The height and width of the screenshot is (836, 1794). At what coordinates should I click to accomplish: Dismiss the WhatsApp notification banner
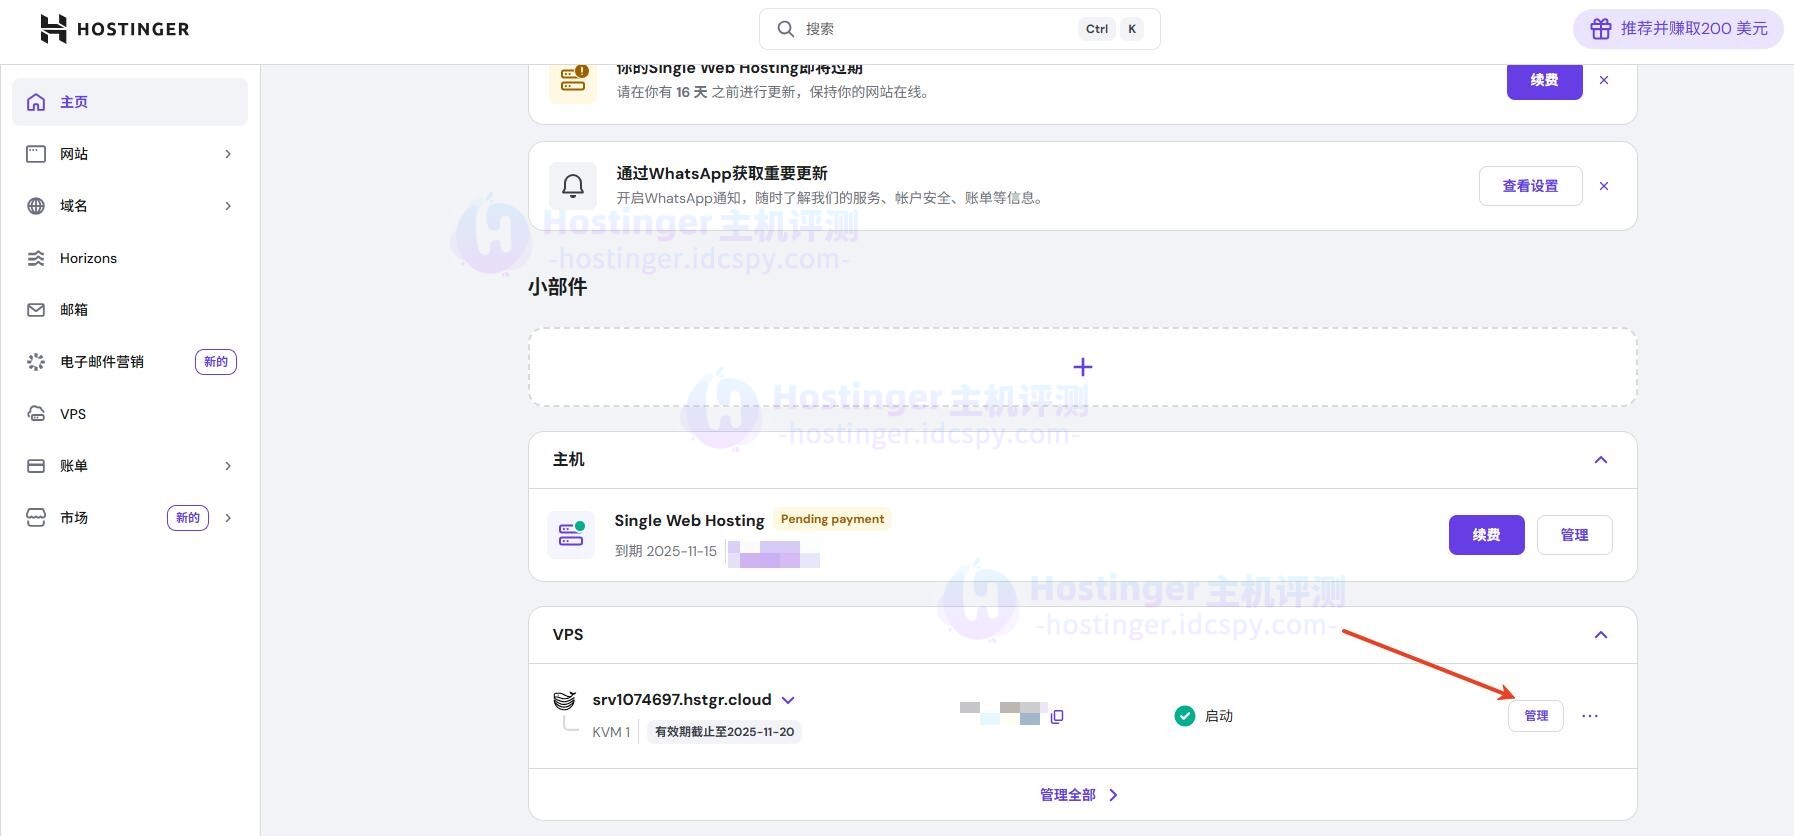click(1604, 186)
